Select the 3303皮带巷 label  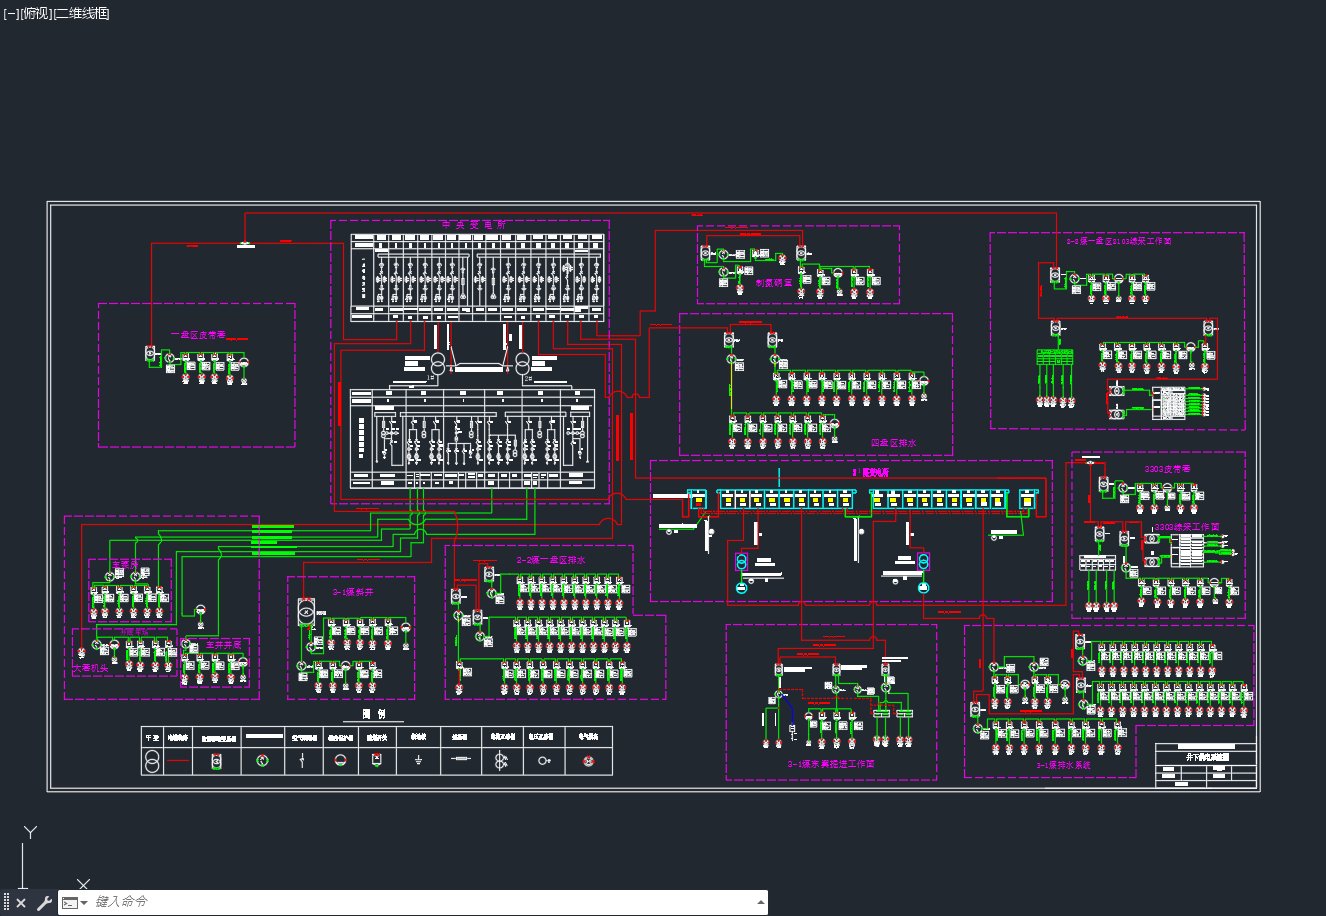[x=1168, y=469]
